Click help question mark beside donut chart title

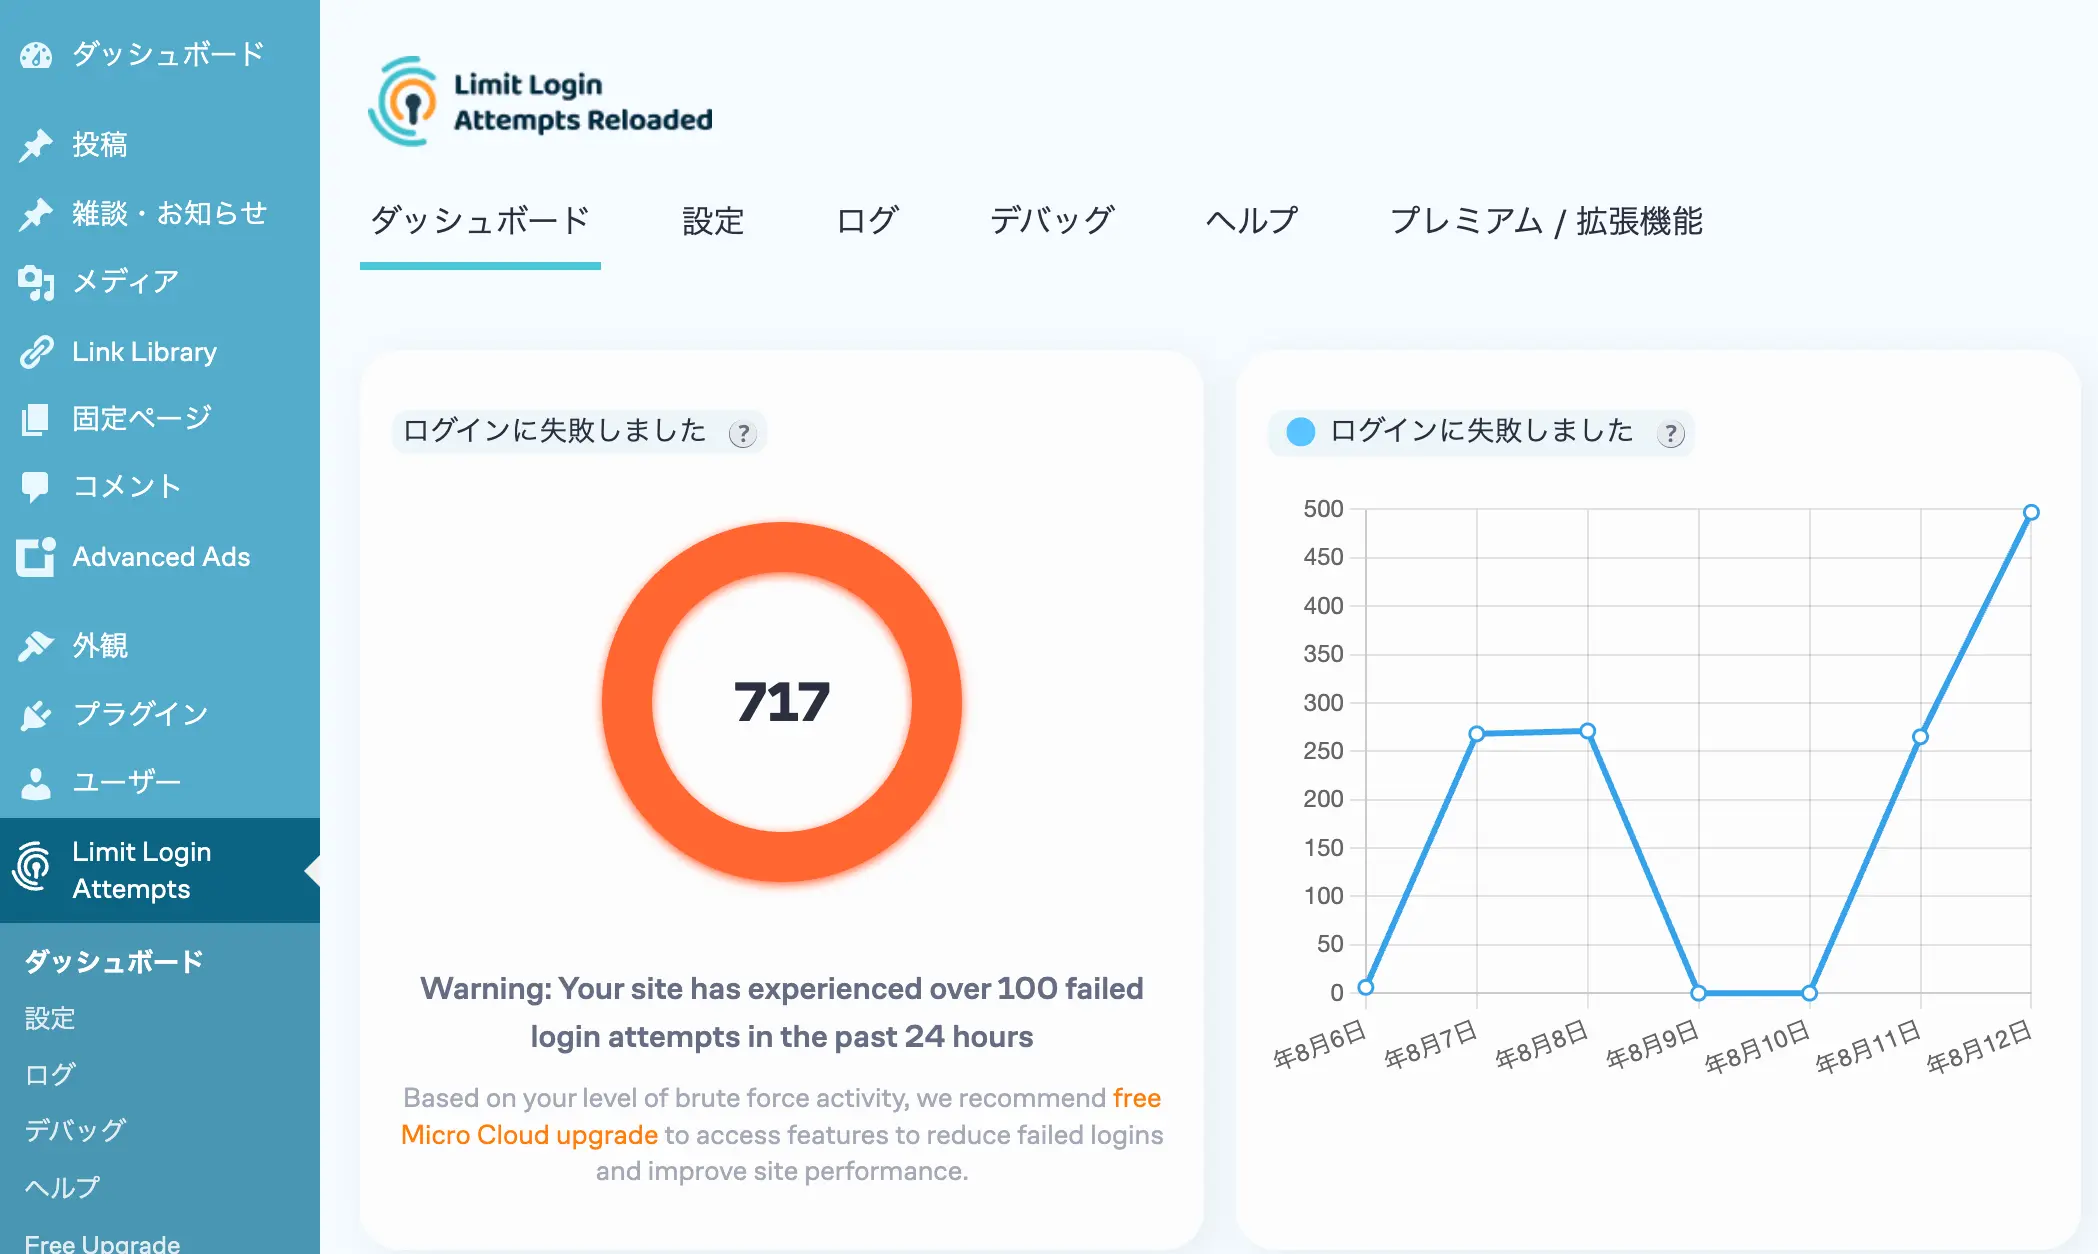pyautogui.click(x=742, y=434)
